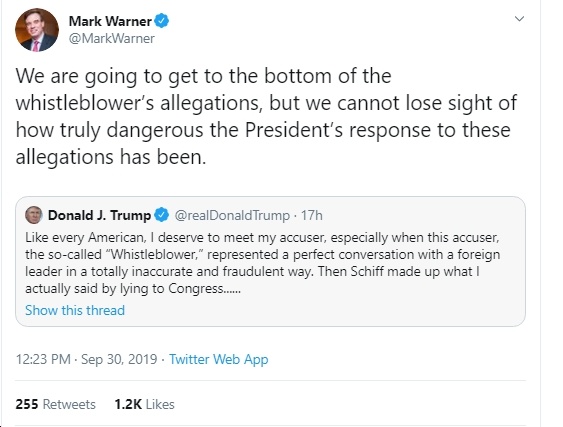Open the @MarkWarner handle link
563x427 pixels.
point(111,38)
